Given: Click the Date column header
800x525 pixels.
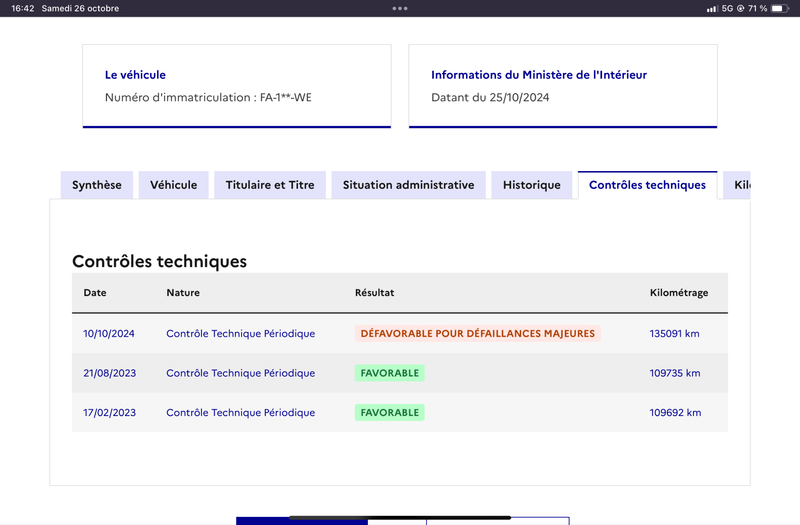Looking at the screenshot, I should click(x=95, y=292).
